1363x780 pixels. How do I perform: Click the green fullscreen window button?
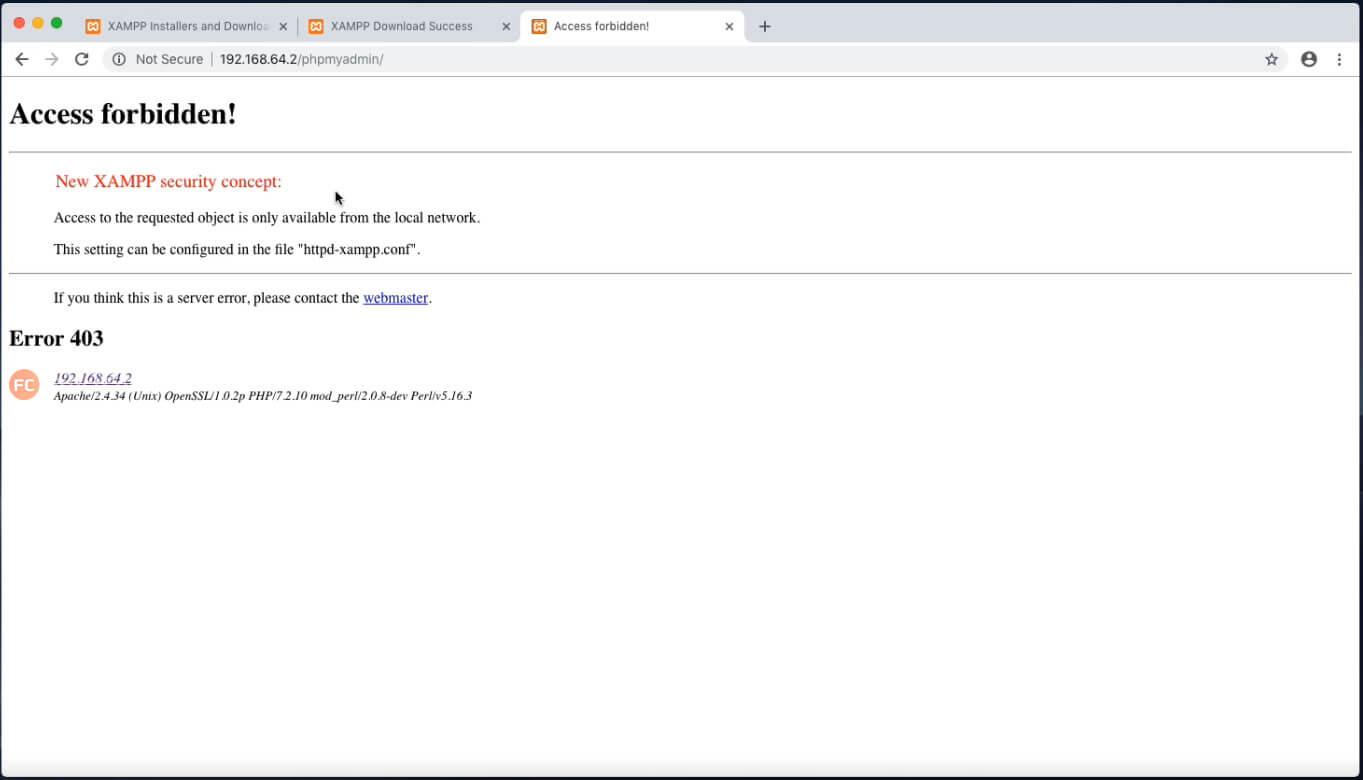tap(57, 23)
